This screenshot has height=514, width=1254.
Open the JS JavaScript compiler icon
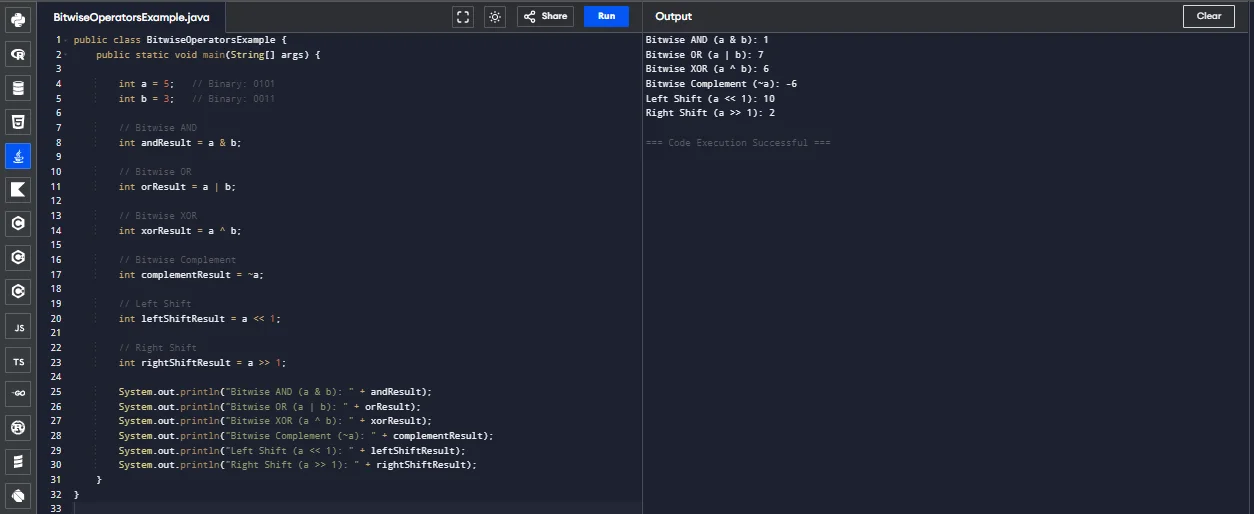pyautogui.click(x=18, y=327)
